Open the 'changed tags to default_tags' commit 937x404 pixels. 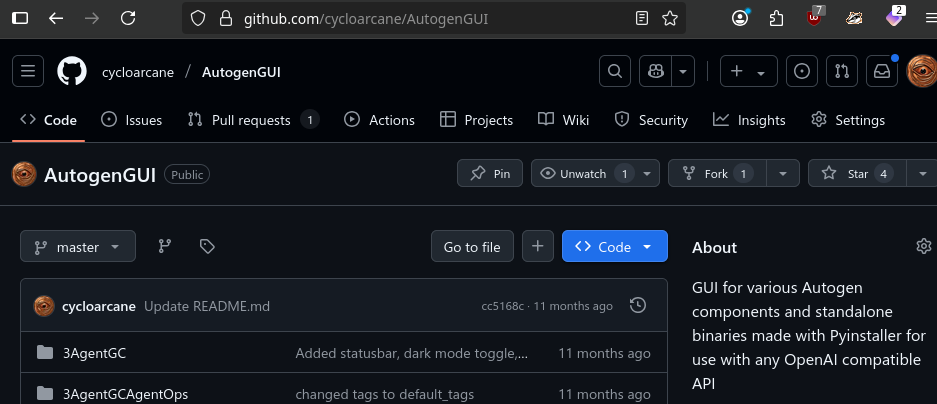pos(384,394)
